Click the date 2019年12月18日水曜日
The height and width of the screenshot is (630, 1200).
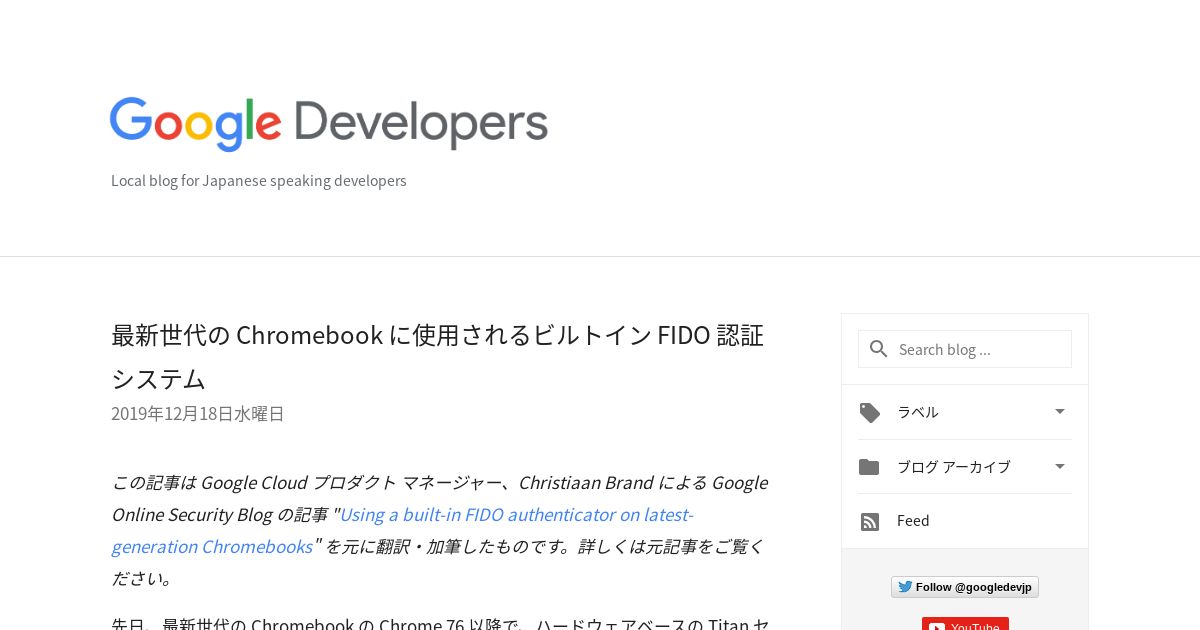[x=198, y=414]
